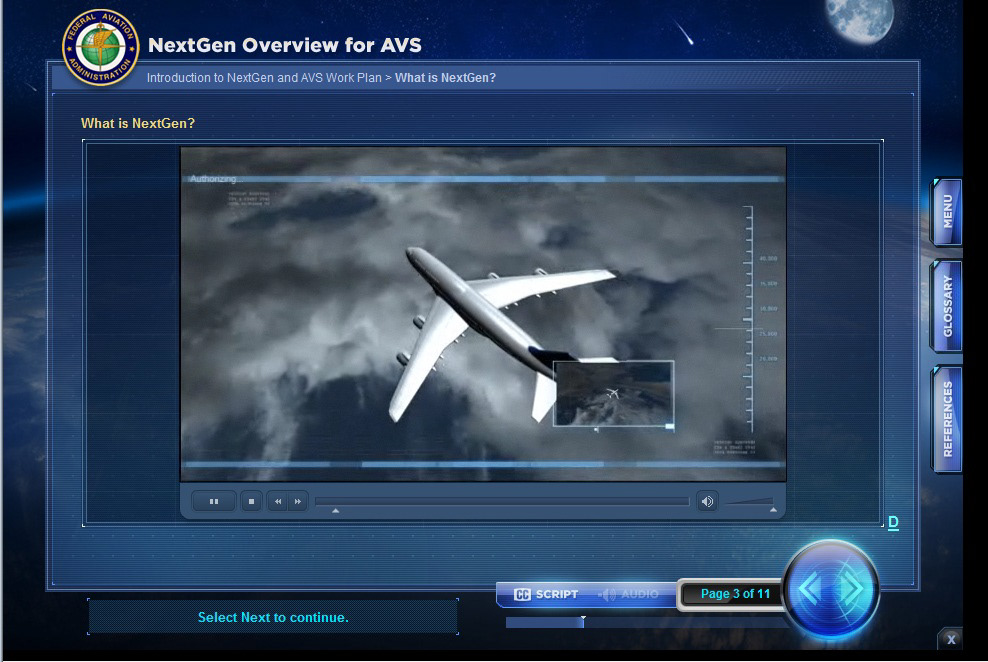988x662 pixels.
Task: Click 'Select Next to continue.' prompt
Action: coord(273,617)
